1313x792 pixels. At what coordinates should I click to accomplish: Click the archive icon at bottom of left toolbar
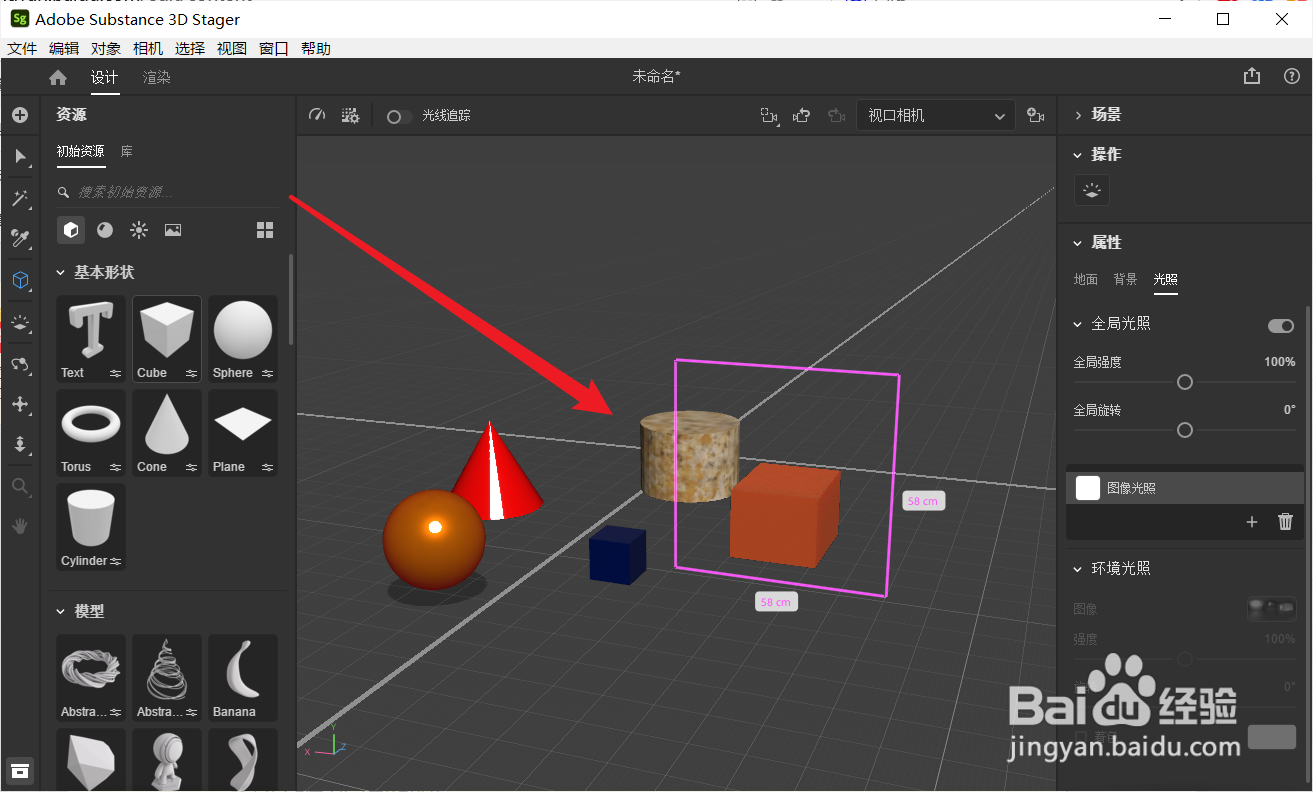20,770
